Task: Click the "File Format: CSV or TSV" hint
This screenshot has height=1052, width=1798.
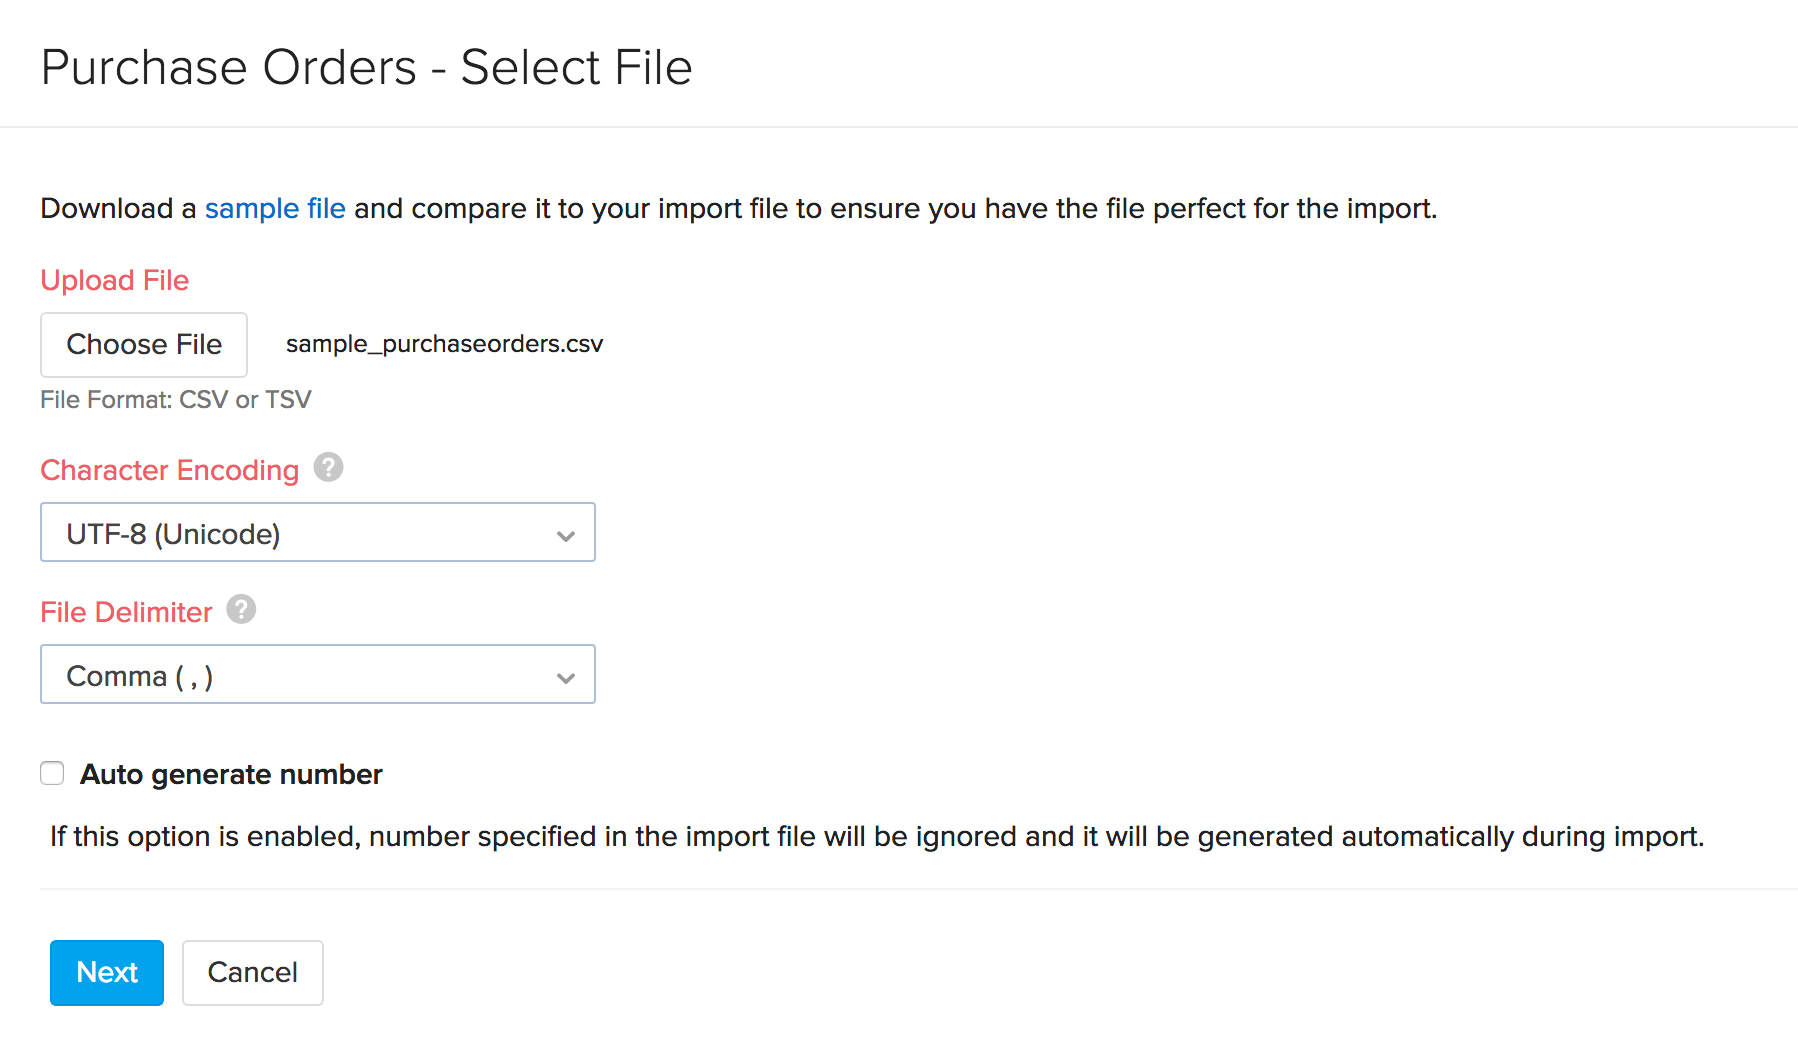Action: [175, 400]
